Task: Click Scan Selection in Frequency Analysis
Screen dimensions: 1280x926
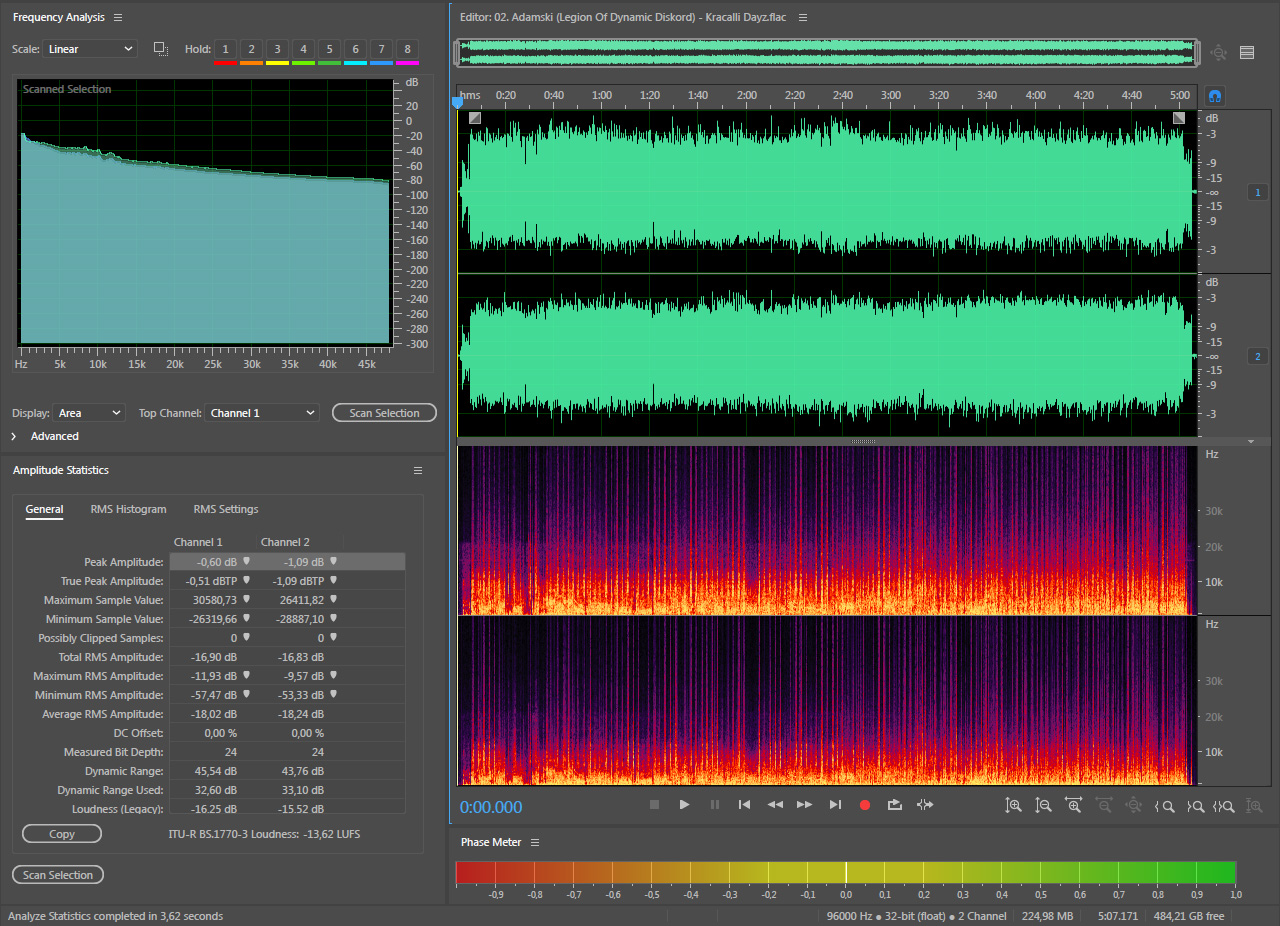Action: 384,413
